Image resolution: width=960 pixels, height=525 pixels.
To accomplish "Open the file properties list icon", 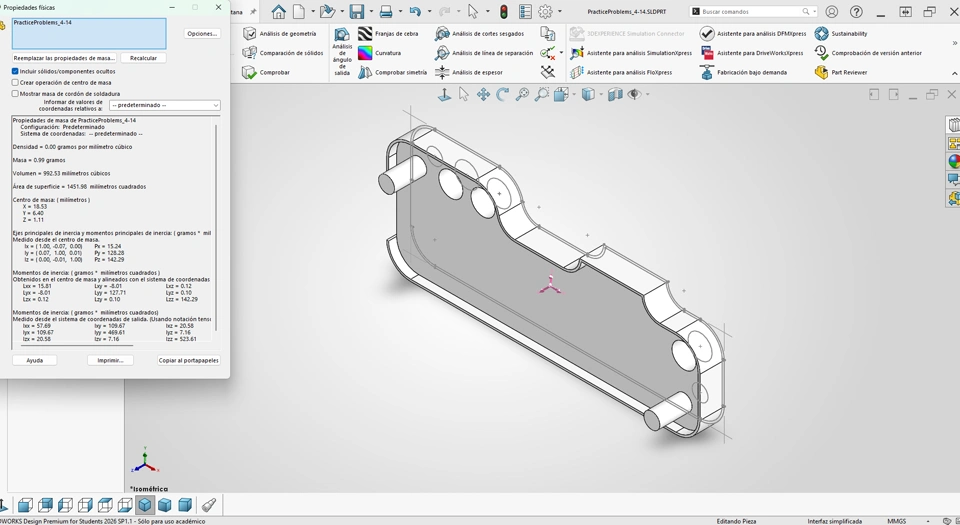I will coord(525,12).
